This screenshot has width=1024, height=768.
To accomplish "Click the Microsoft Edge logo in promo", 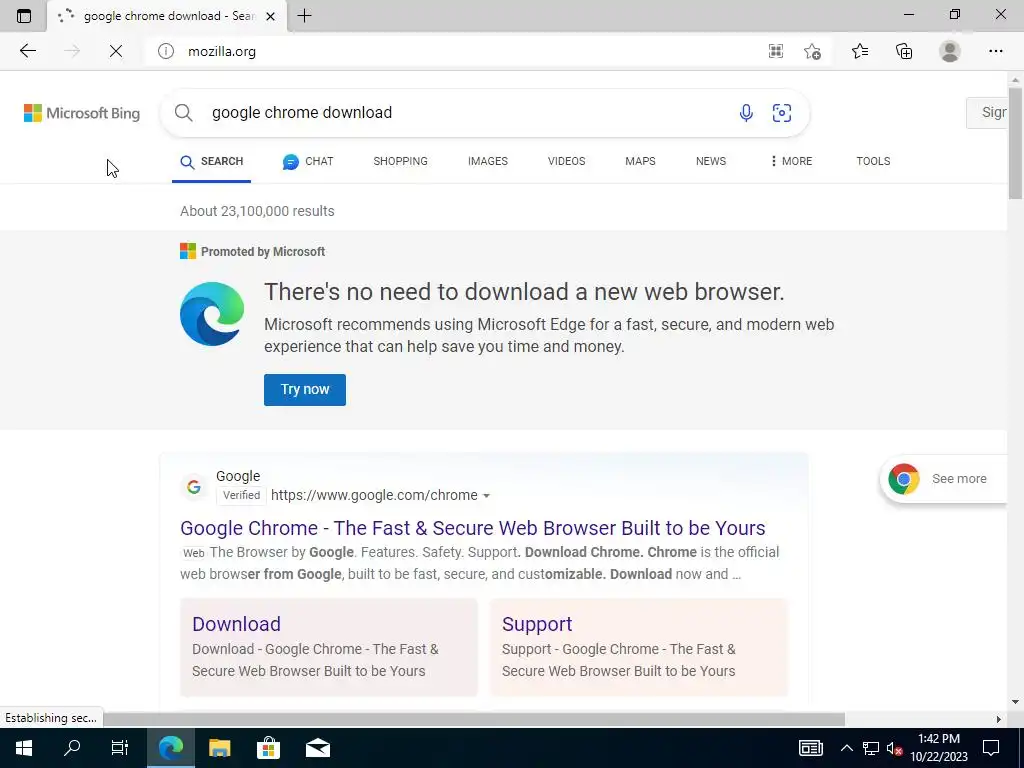I will tap(212, 314).
